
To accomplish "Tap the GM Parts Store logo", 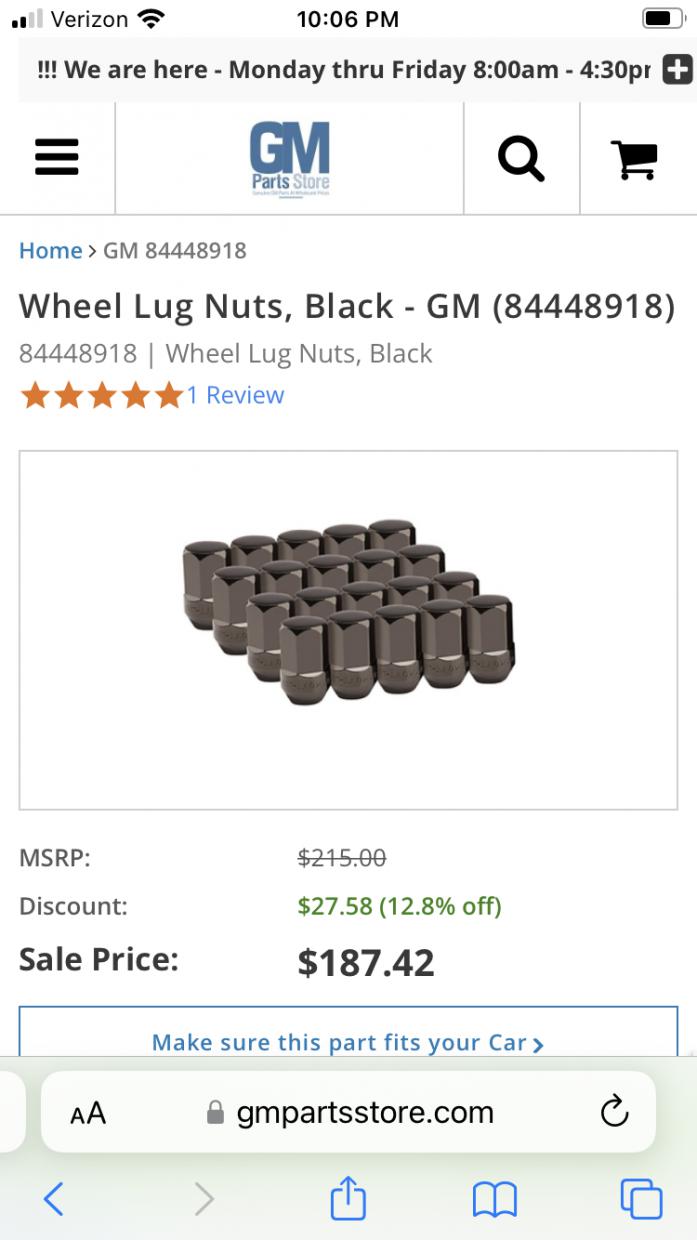I will pos(289,158).
